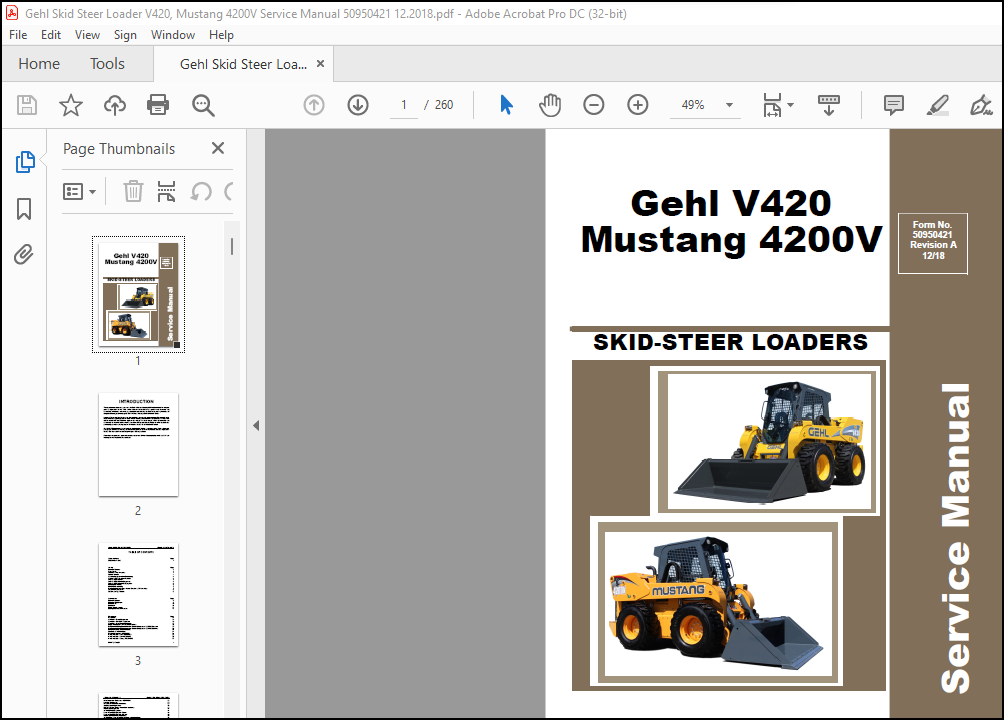Select page 3 table of contents thumbnail
The width and height of the screenshot is (1004, 720).
click(138, 594)
